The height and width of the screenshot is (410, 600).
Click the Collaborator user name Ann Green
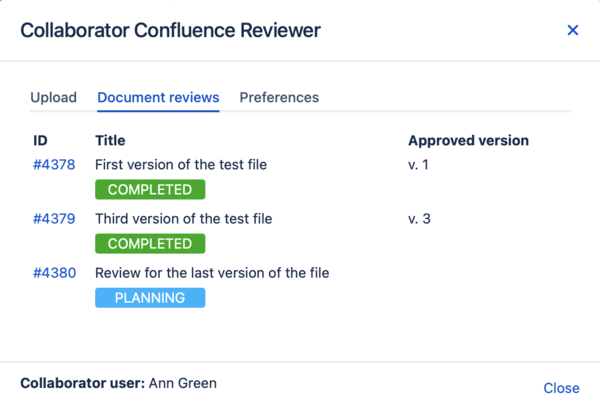[184, 383]
